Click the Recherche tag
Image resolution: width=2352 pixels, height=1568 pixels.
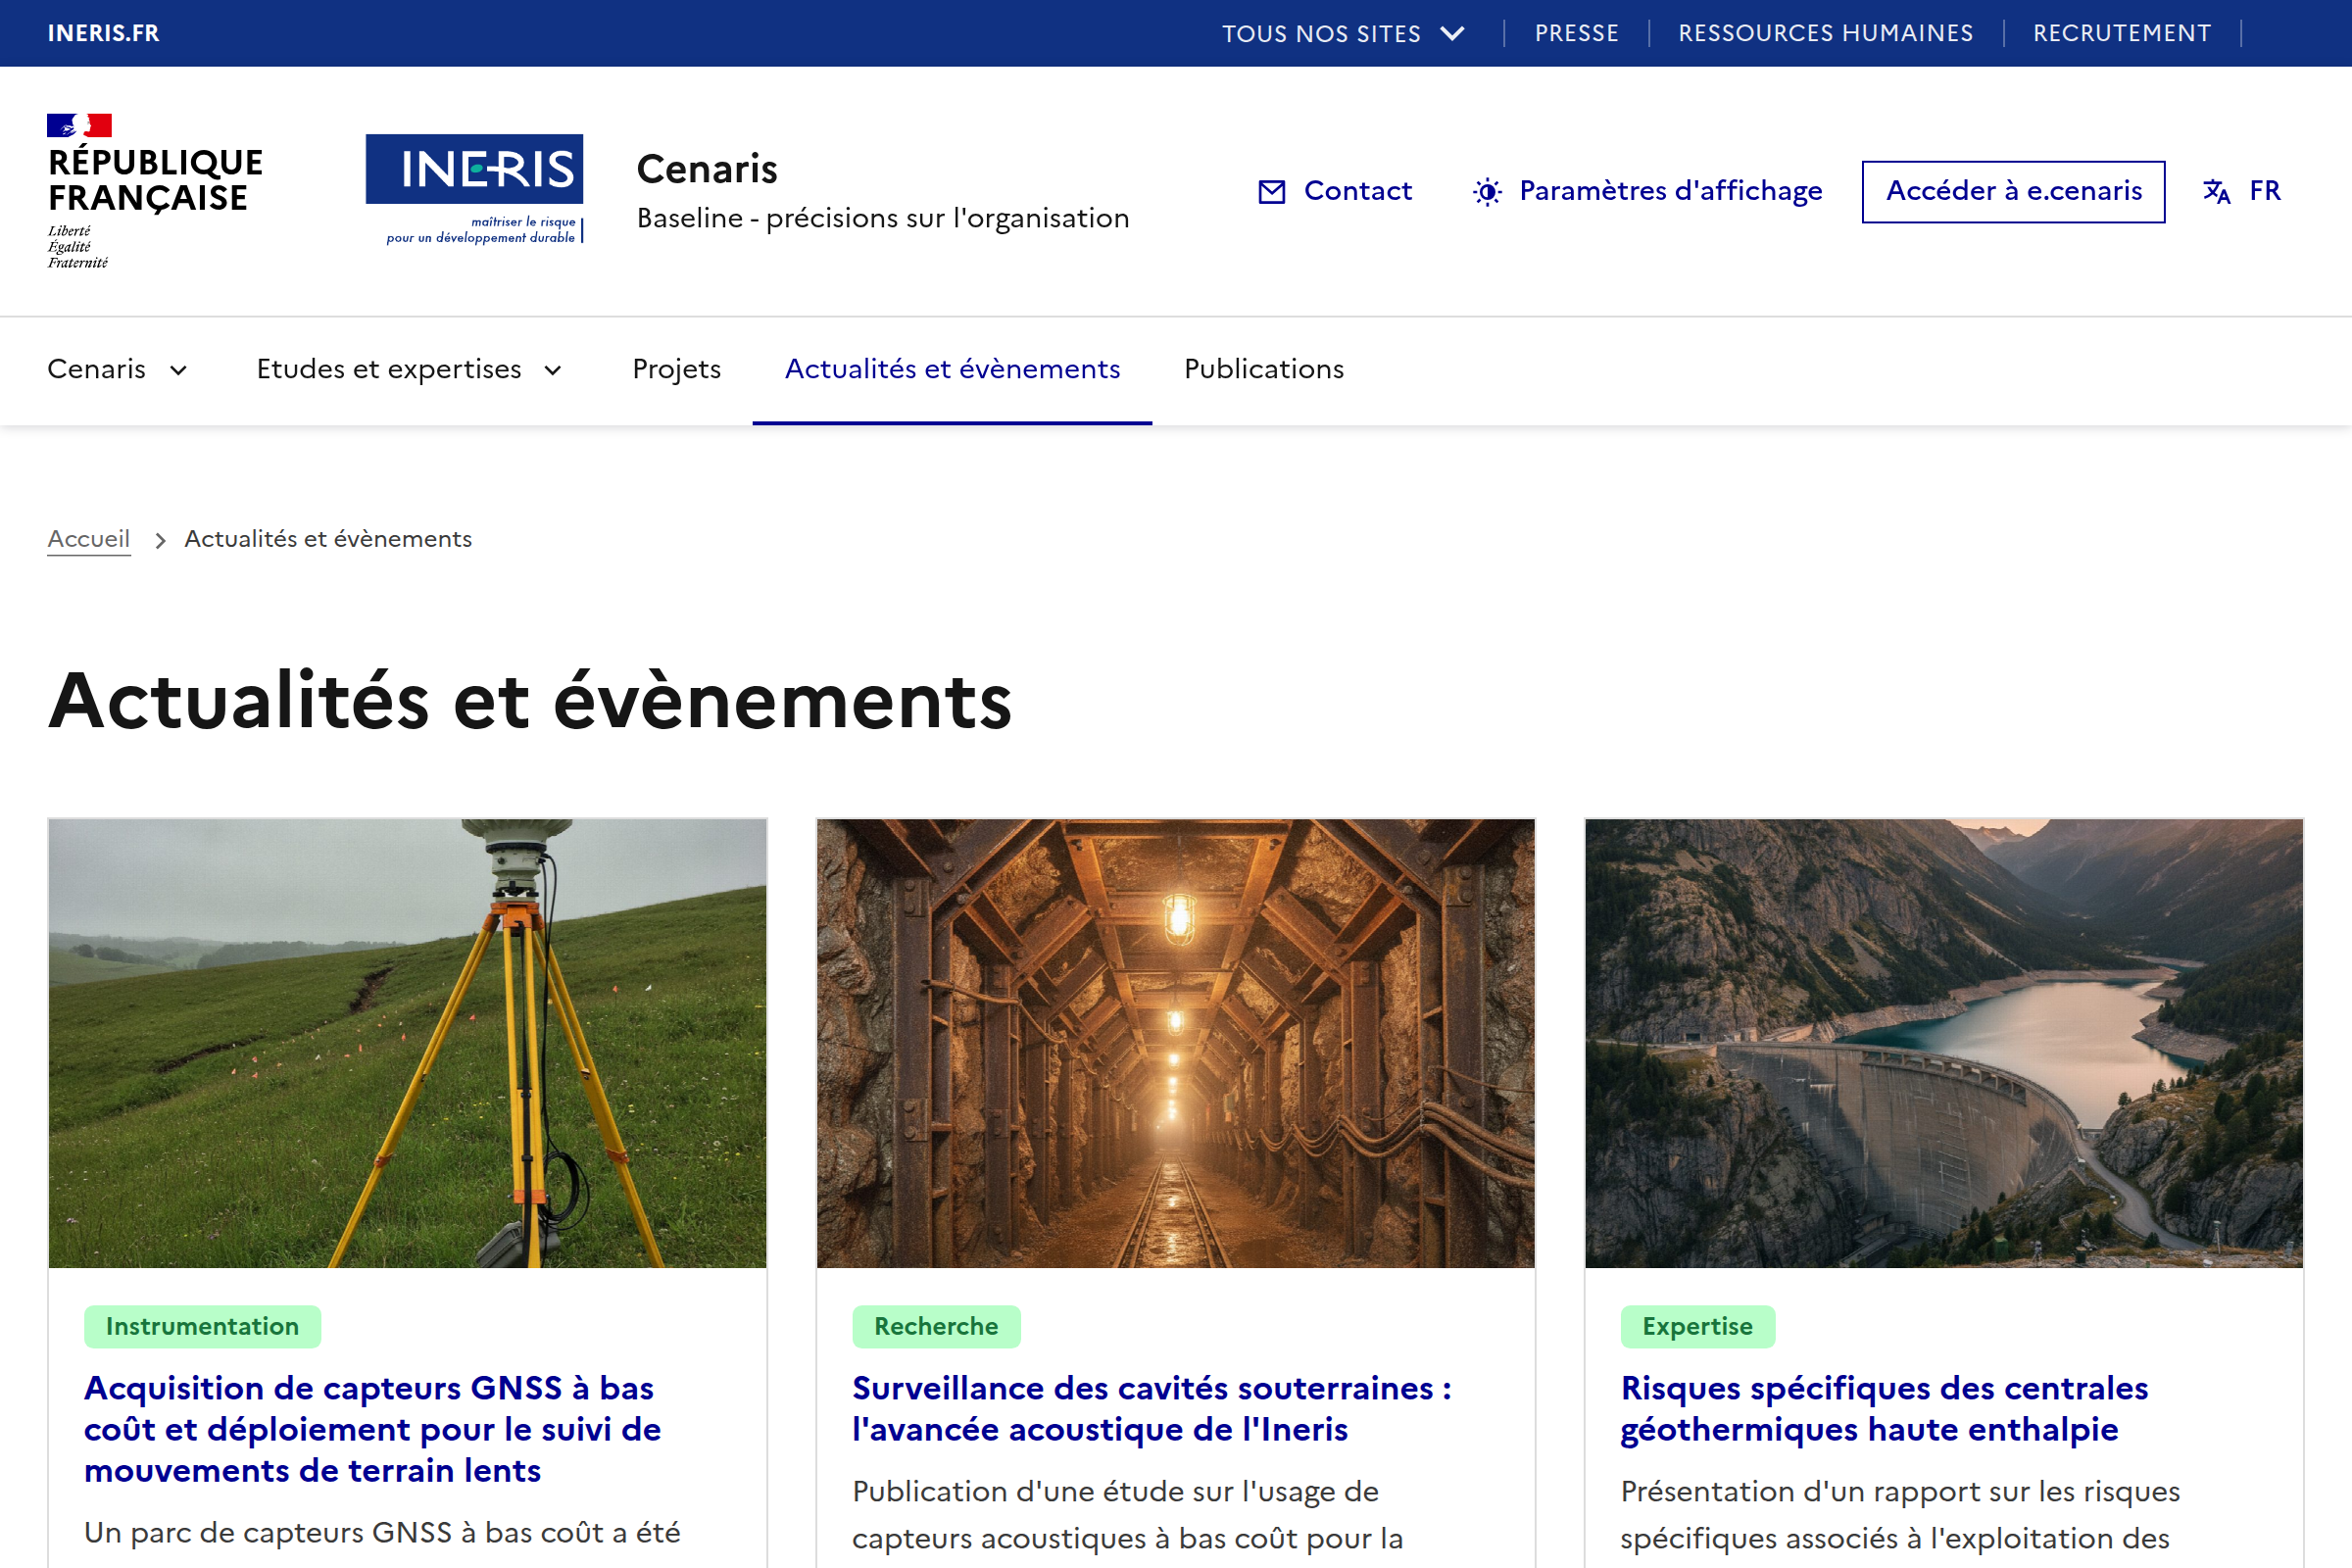click(x=936, y=1326)
